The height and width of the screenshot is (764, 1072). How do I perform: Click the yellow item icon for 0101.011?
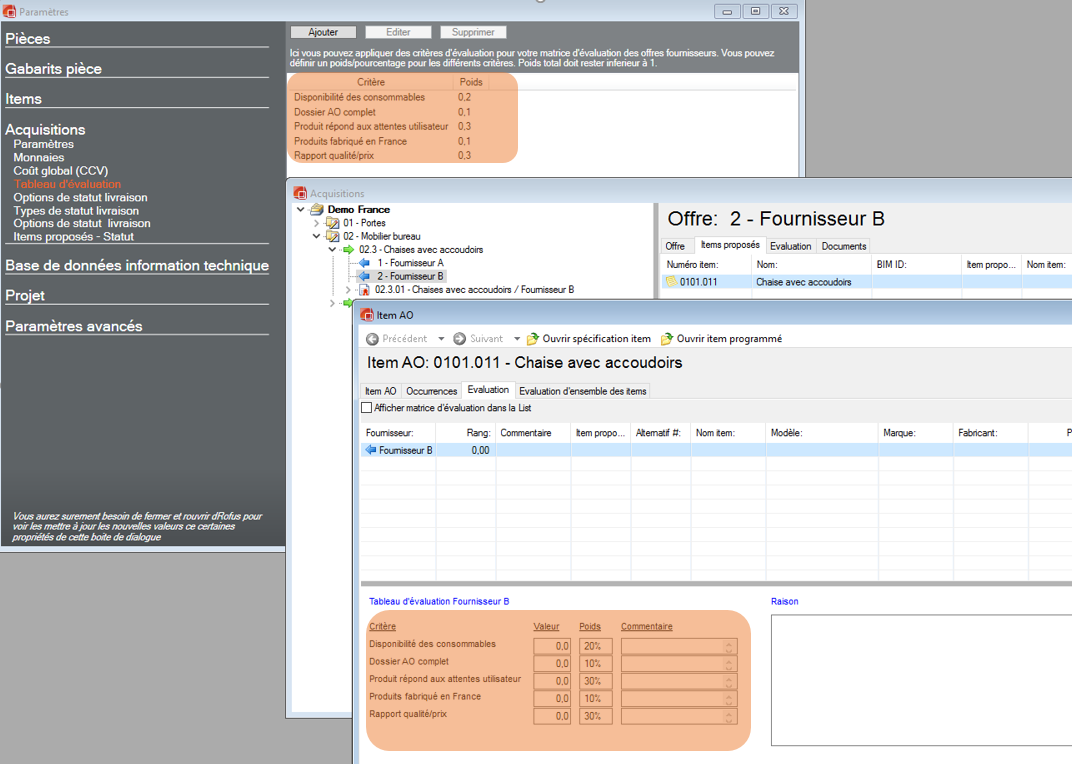pos(672,282)
